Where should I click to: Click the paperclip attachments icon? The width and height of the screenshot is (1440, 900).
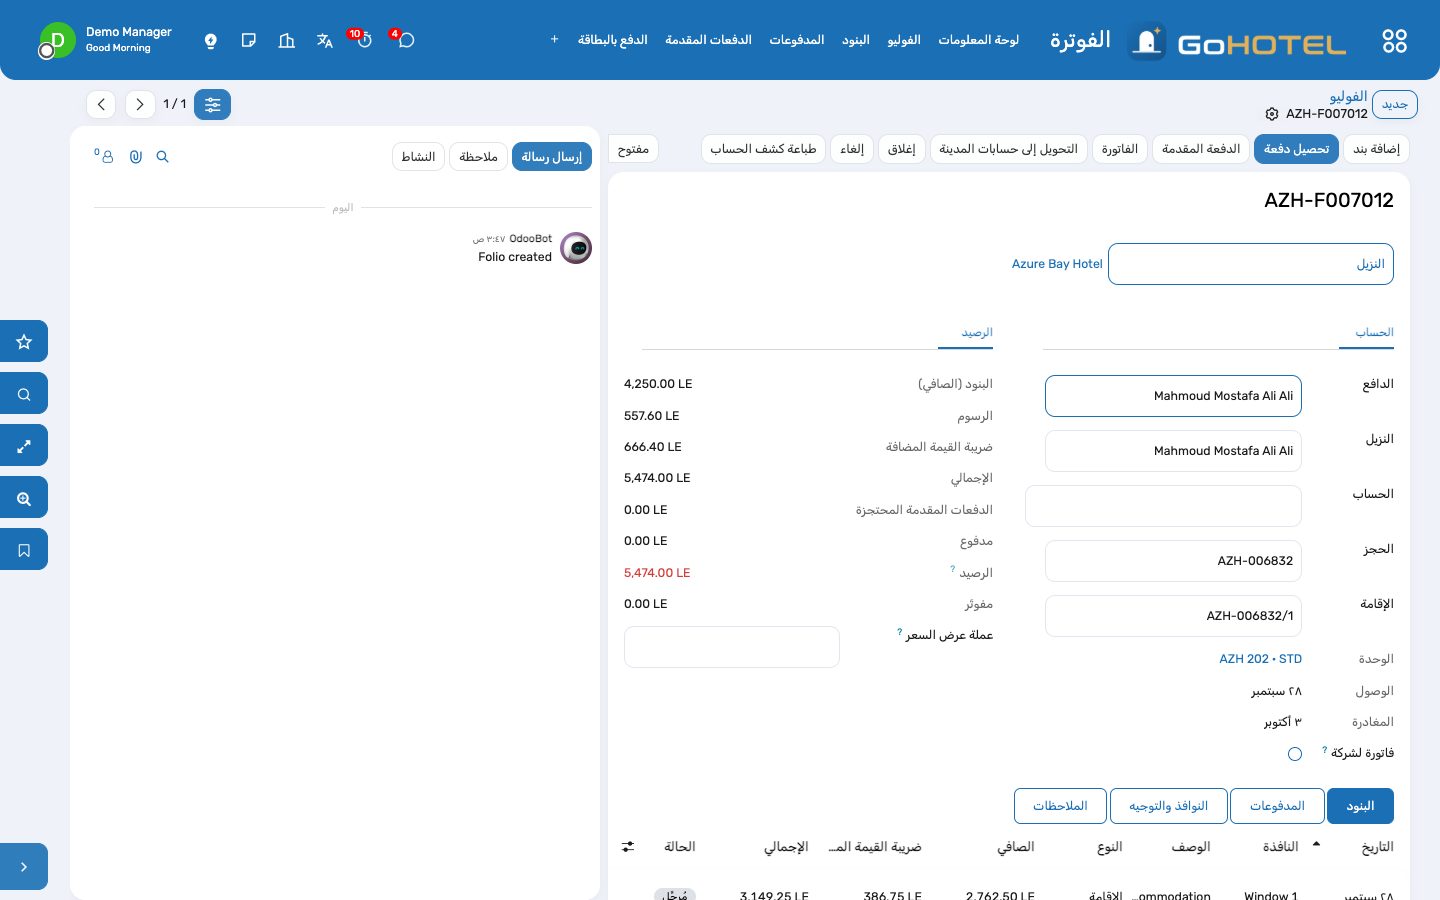point(136,157)
